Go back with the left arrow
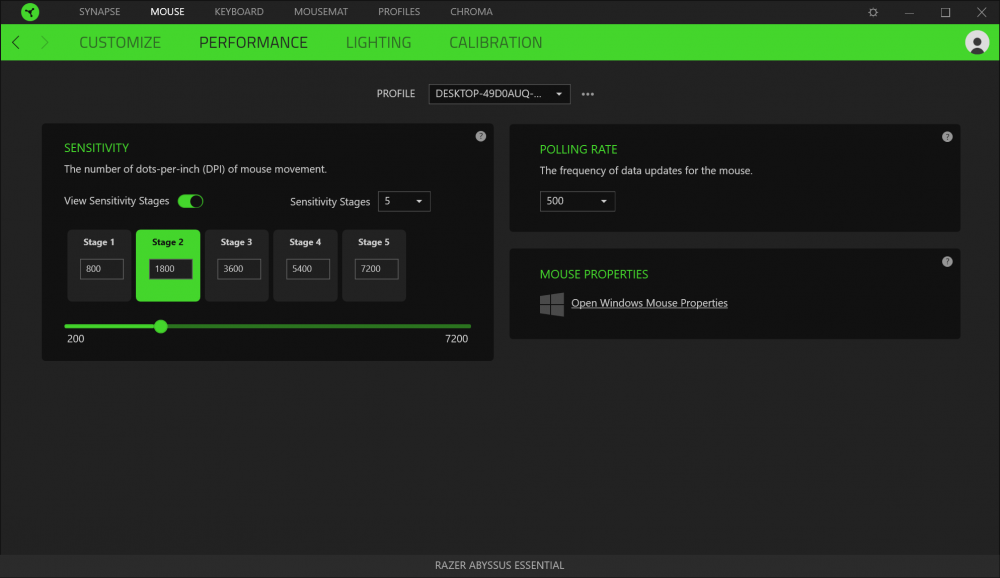 tap(16, 43)
